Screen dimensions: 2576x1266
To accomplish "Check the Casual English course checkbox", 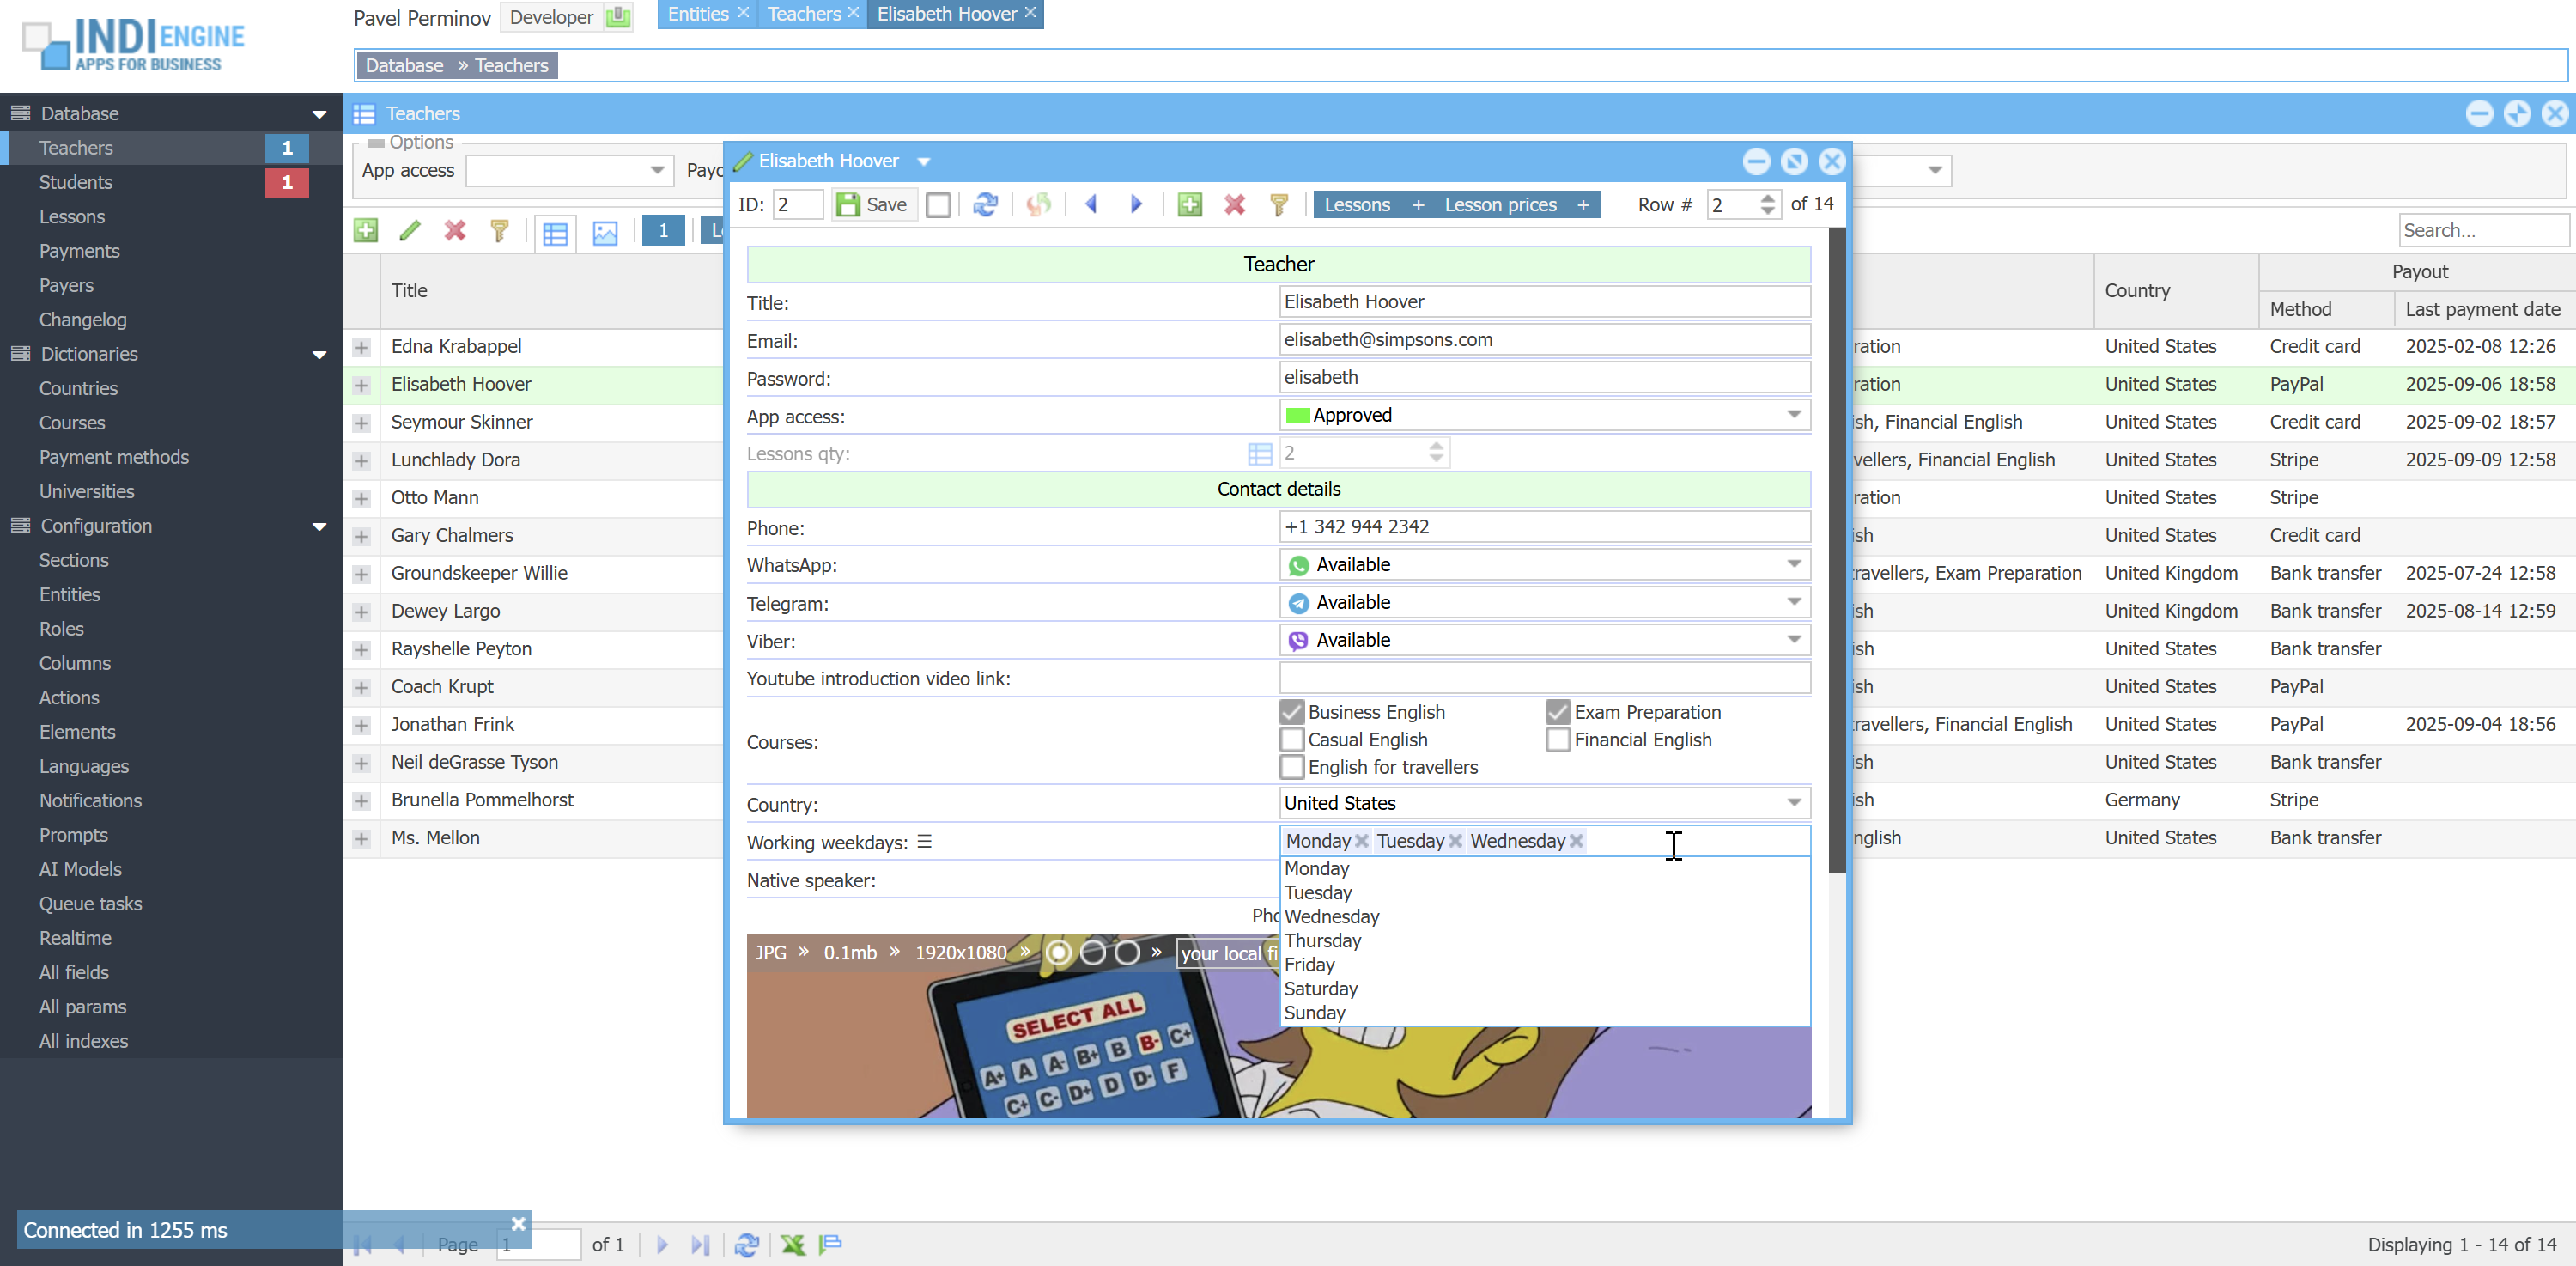I will (1292, 740).
